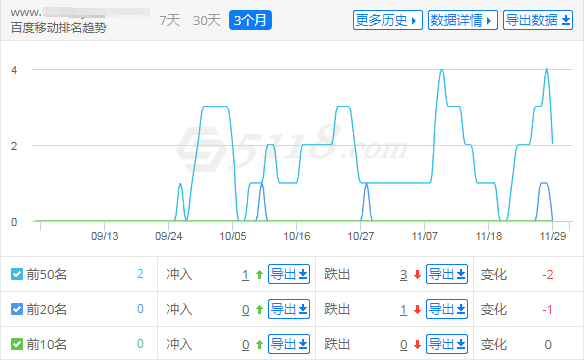Click the 10/05 date axis label
The width and height of the screenshot is (584, 360).
233,236
